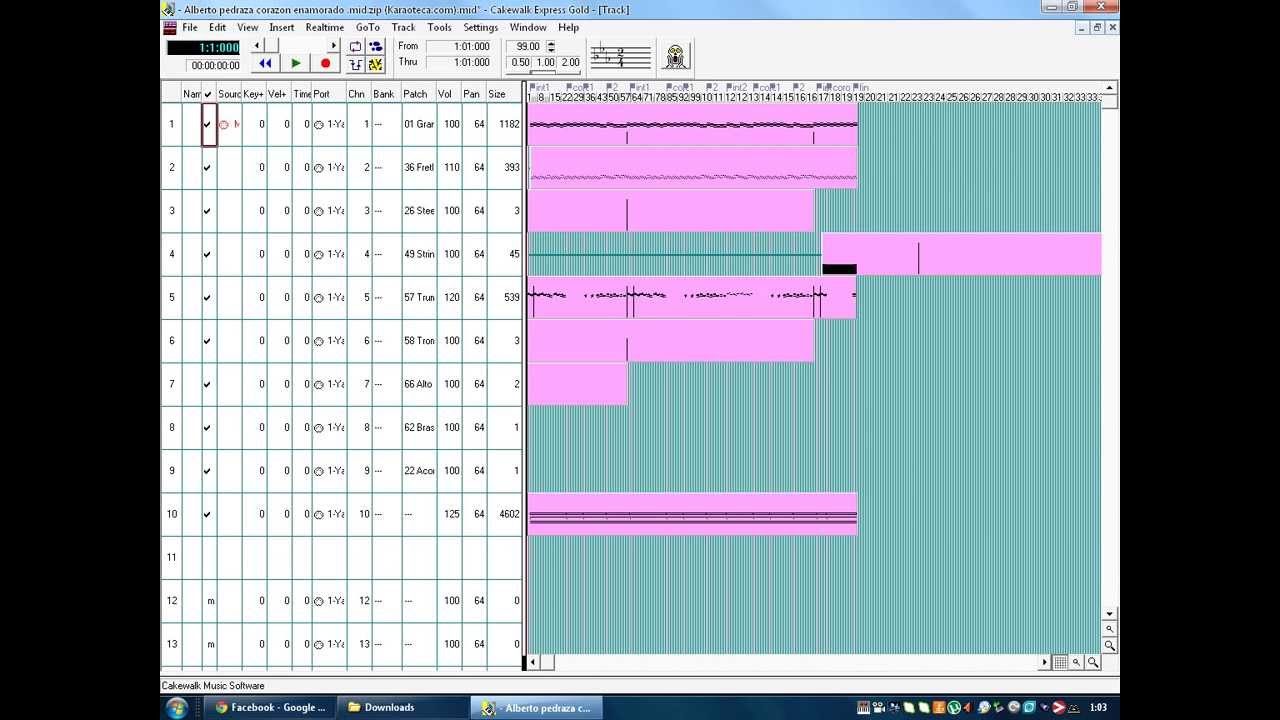Image resolution: width=1280 pixels, height=720 pixels.
Task: Toggle the check mark on track 2
Action: (208, 168)
